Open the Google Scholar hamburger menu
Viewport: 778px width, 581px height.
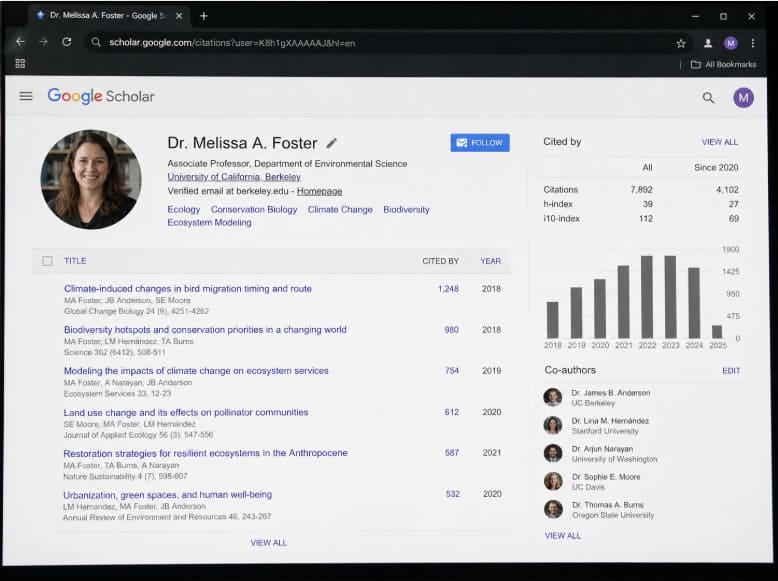[26, 96]
